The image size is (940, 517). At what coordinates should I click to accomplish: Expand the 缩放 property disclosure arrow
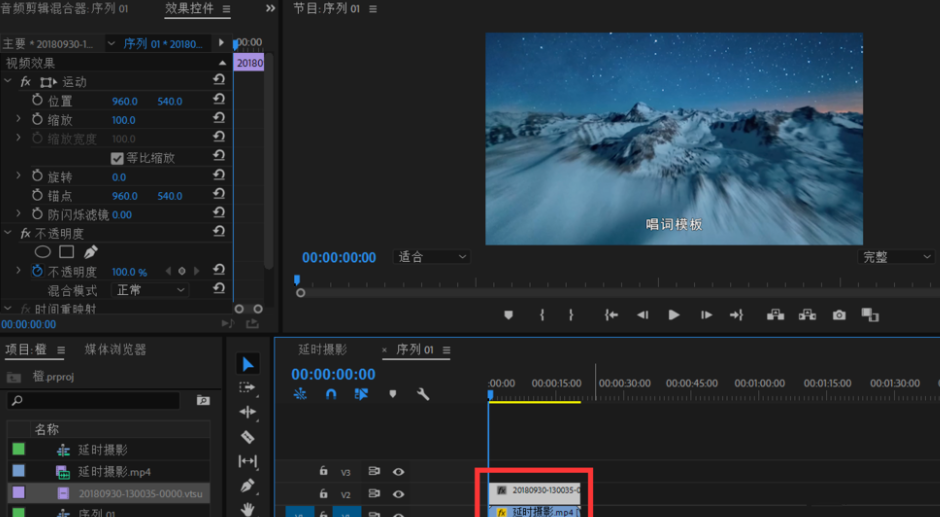pos(18,120)
